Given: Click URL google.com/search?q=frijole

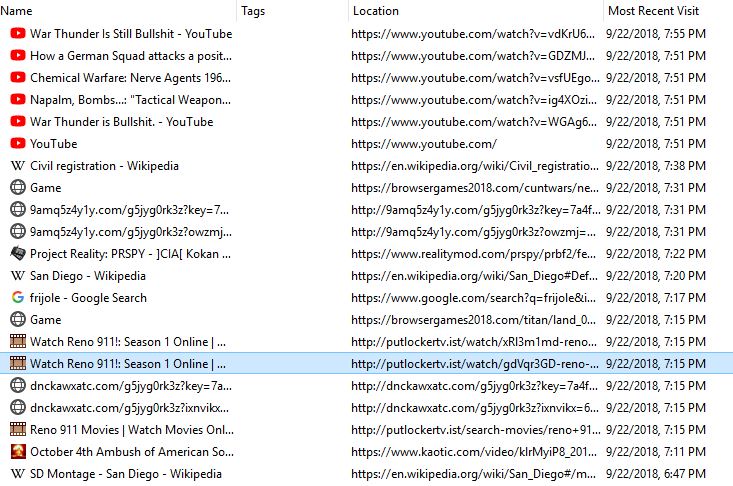Looking at the screenshot, I should (x=474, y=298).
